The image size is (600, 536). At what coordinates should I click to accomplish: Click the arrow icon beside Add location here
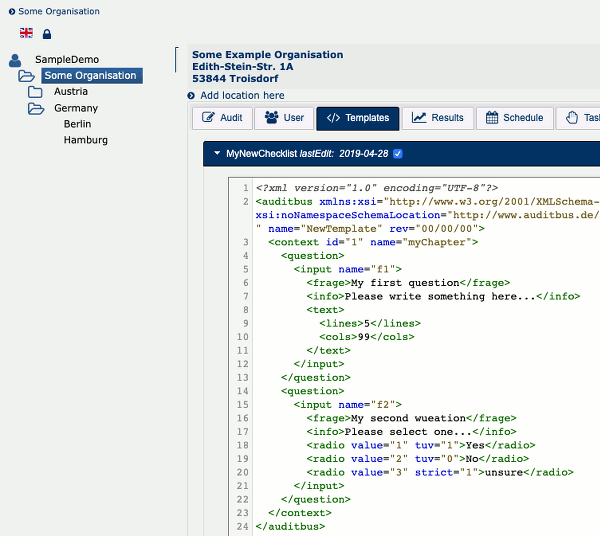tap(191, 96)
